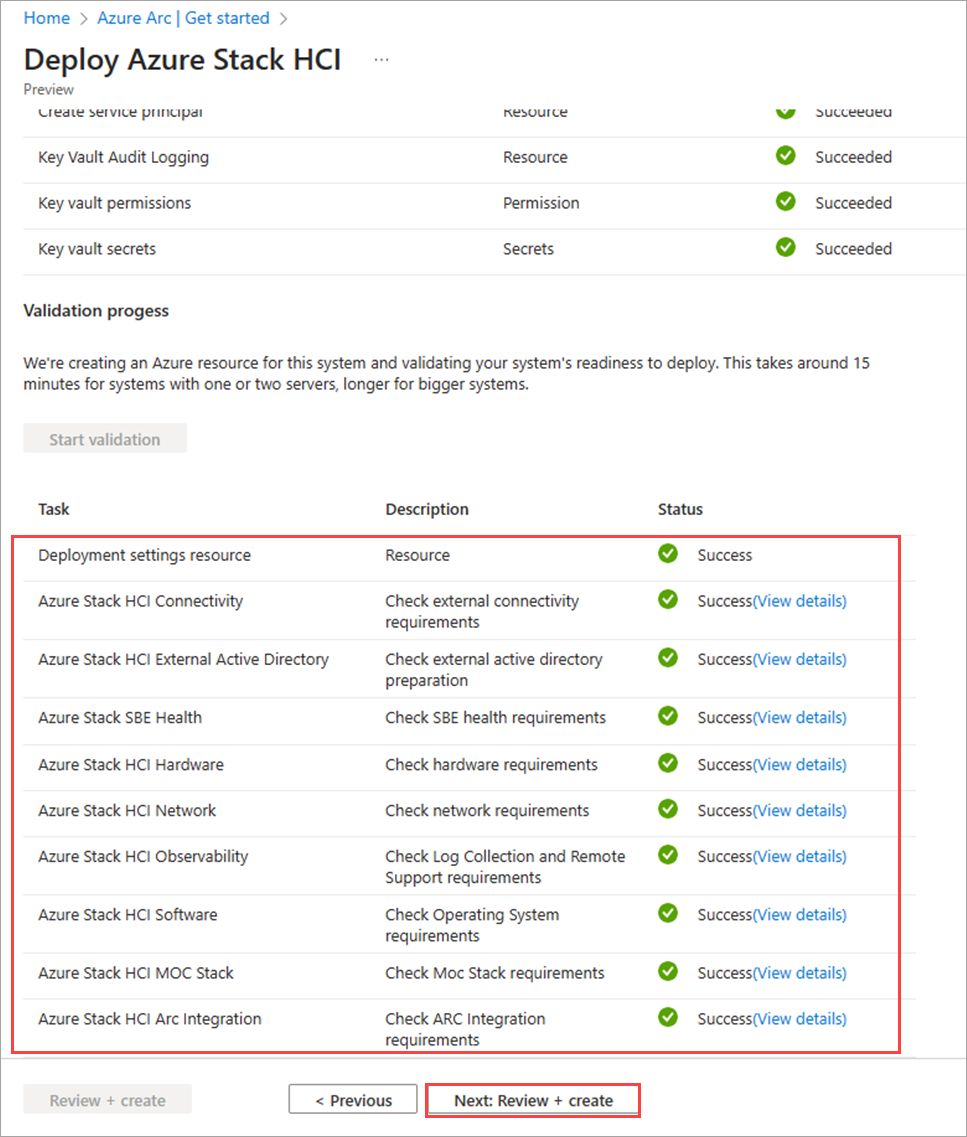Click the success icon for External Active Directory
Image resolution: width=967 pixels, height=1137 pixels.
pos(668,658)
